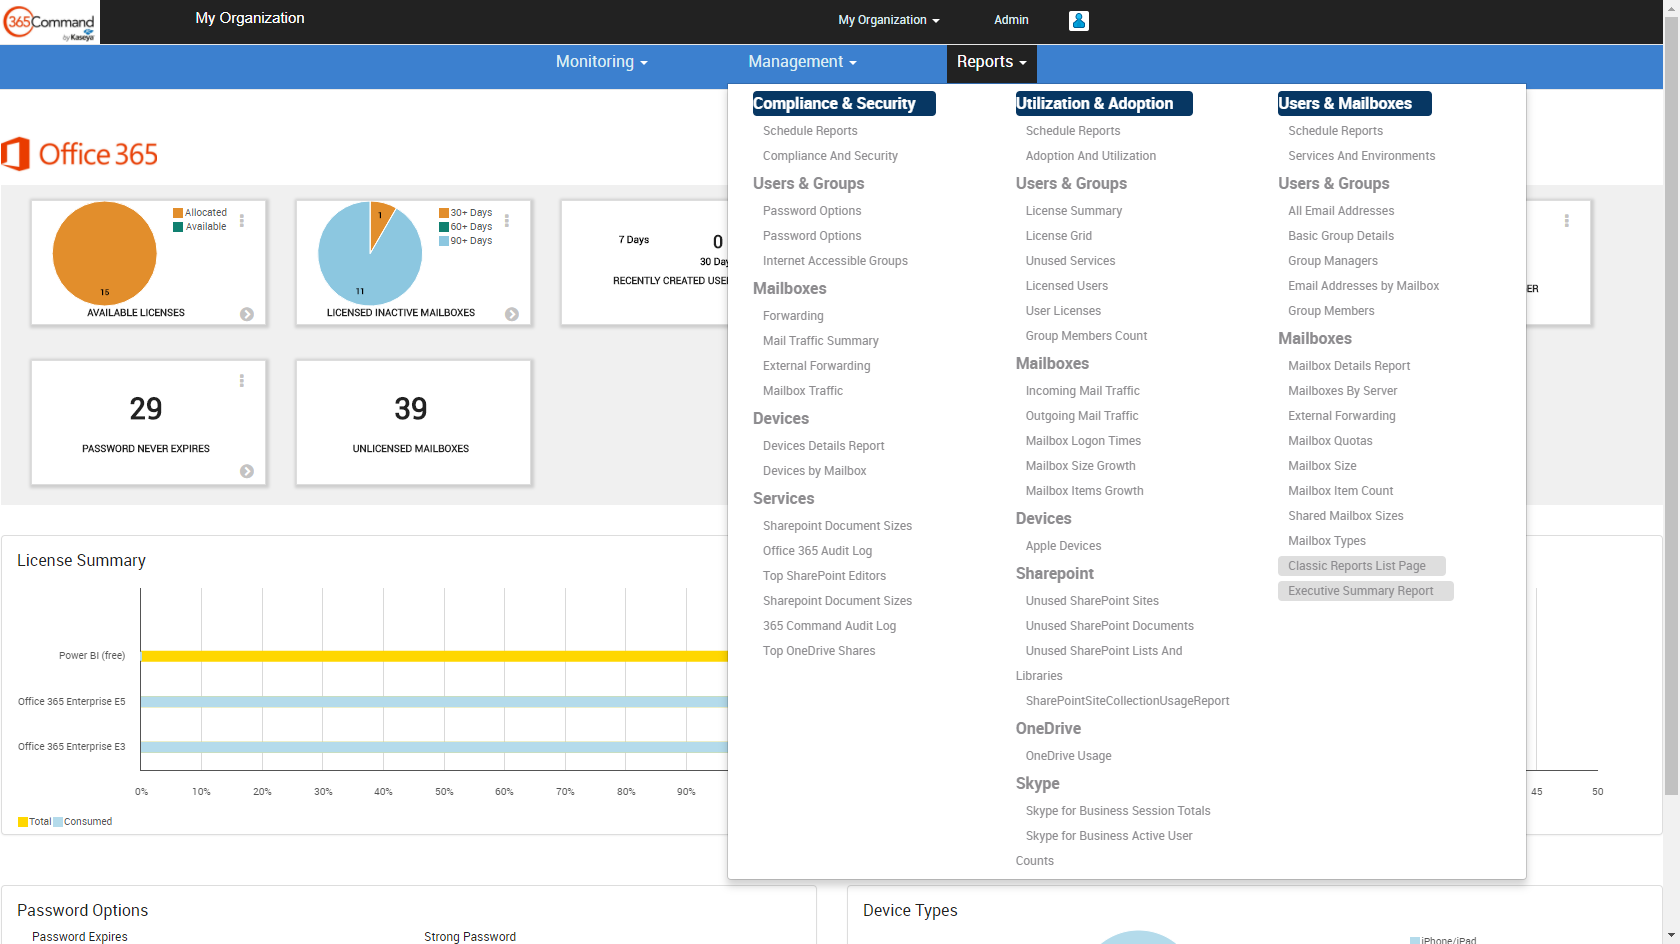Open the OneDrive Usage report

click(x=1068, y=756)
